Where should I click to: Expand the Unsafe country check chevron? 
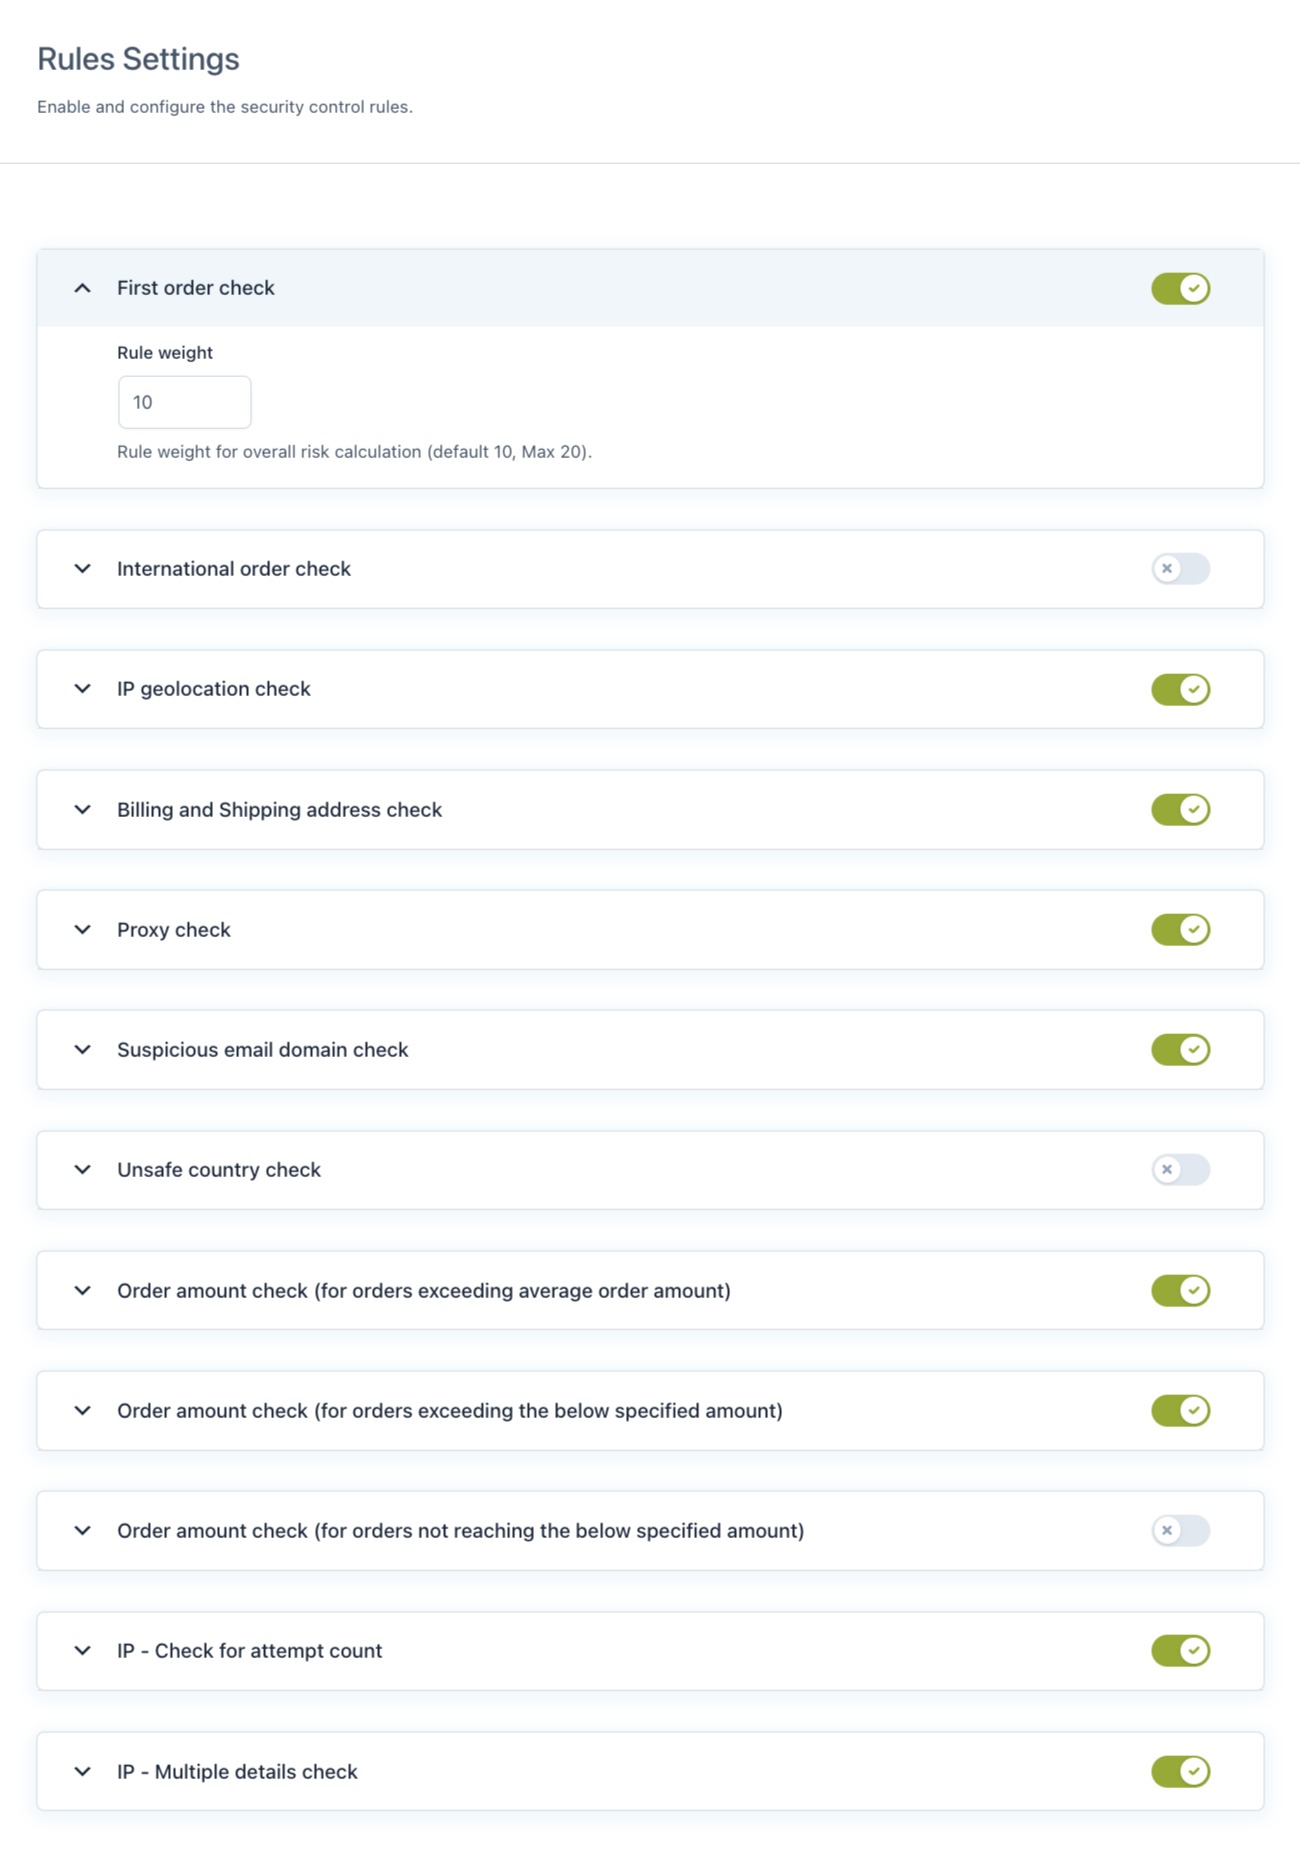[x=83, y=1170]
